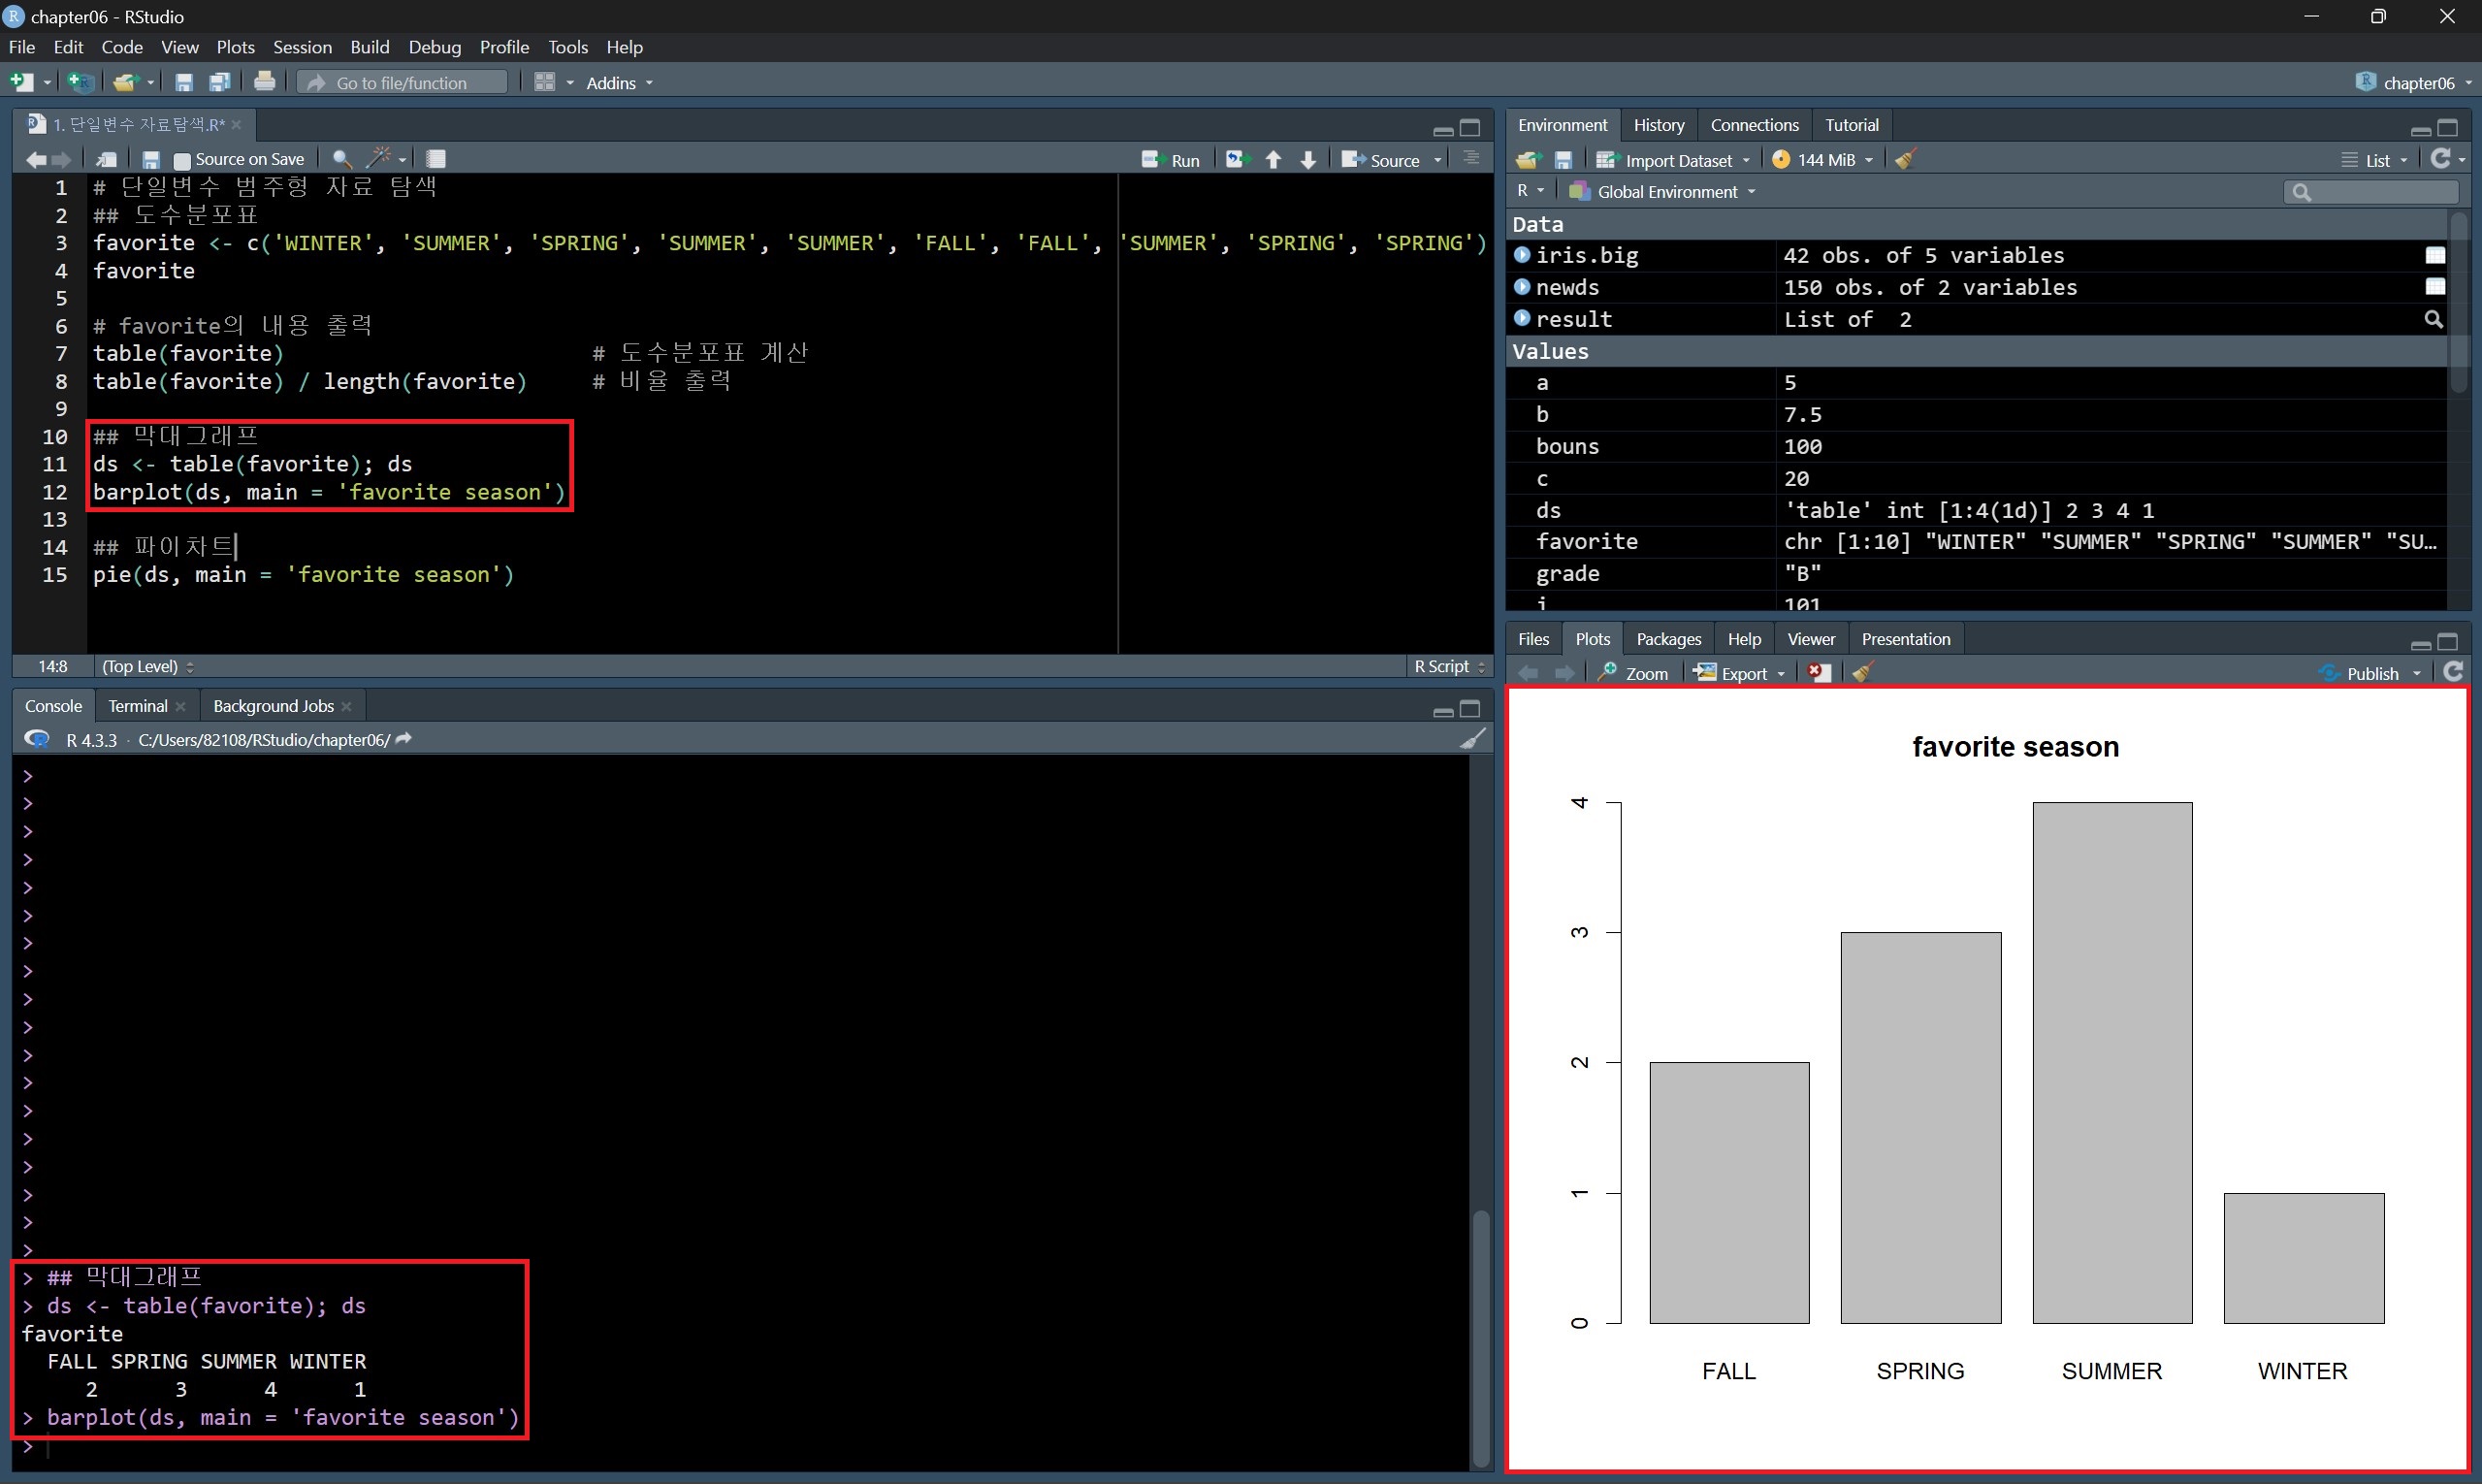This screenshot has width=2482, height=1484.
Task: Open the Session menu
Action: 302,47
